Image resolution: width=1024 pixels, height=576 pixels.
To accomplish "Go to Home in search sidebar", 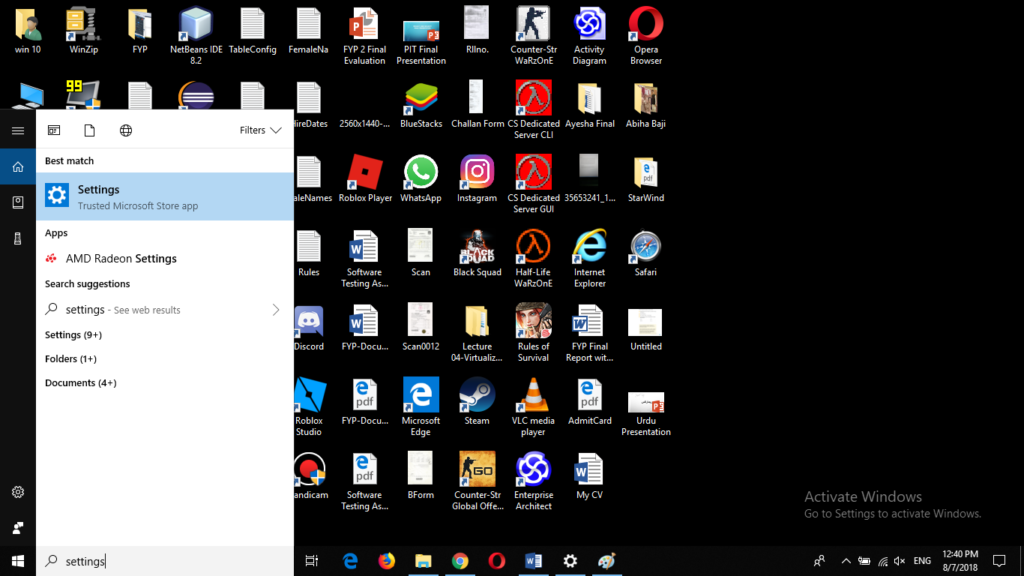I will click(18, 167).
